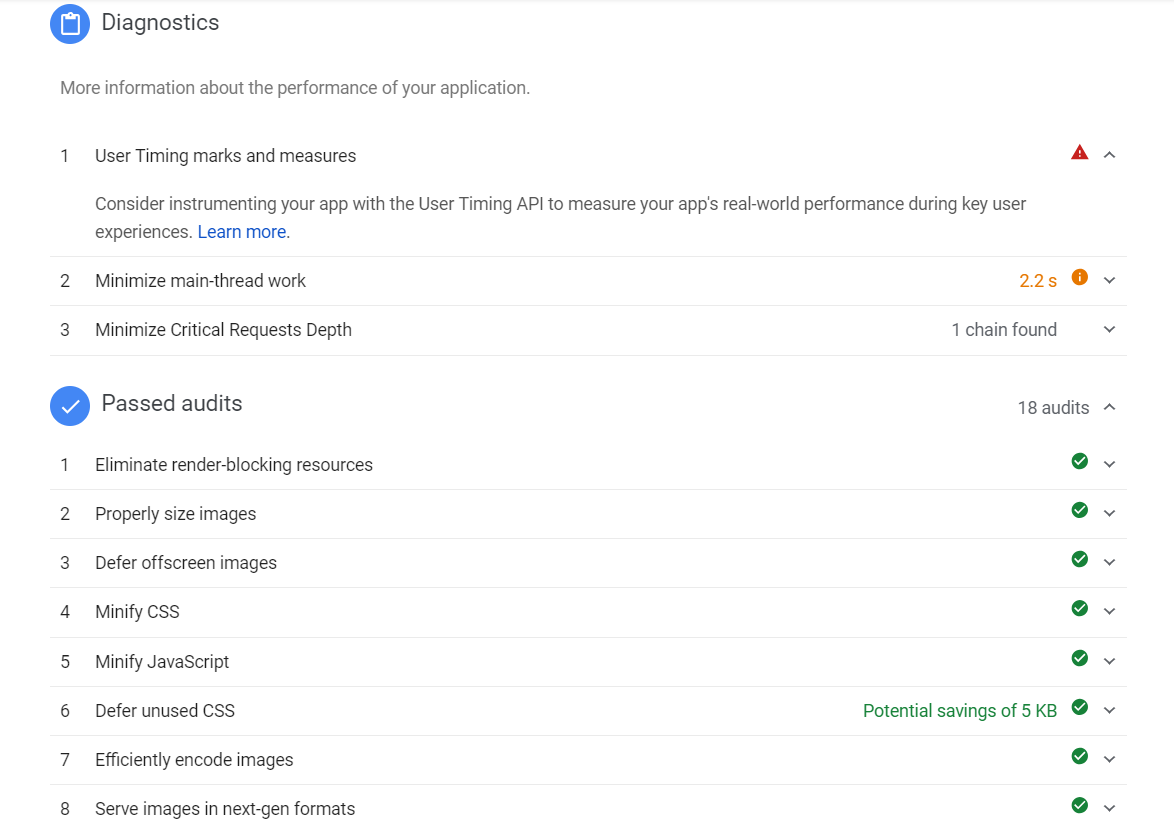Click the Passed audits checkmark icon
Image resolution: width=1174 pixels, height=829 pixels.
tap(70, 406)
